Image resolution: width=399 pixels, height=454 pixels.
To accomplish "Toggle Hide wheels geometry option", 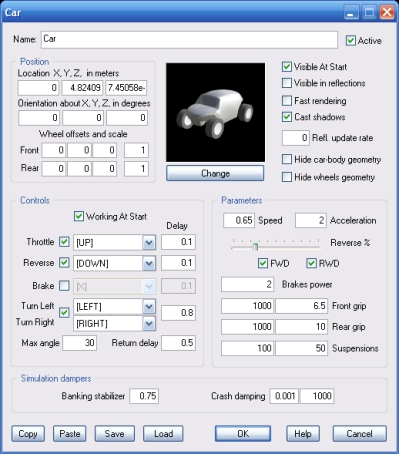I will point(287,177).
